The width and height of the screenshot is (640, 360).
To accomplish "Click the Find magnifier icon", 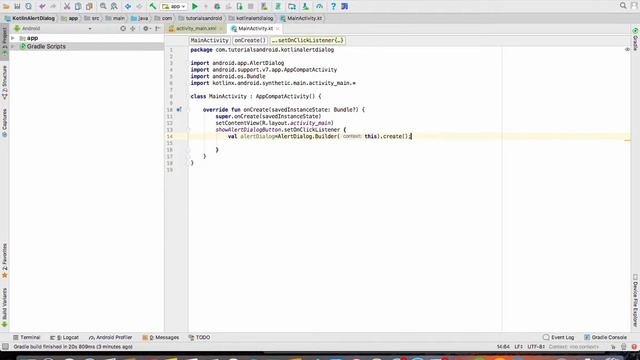I will 103,6.
